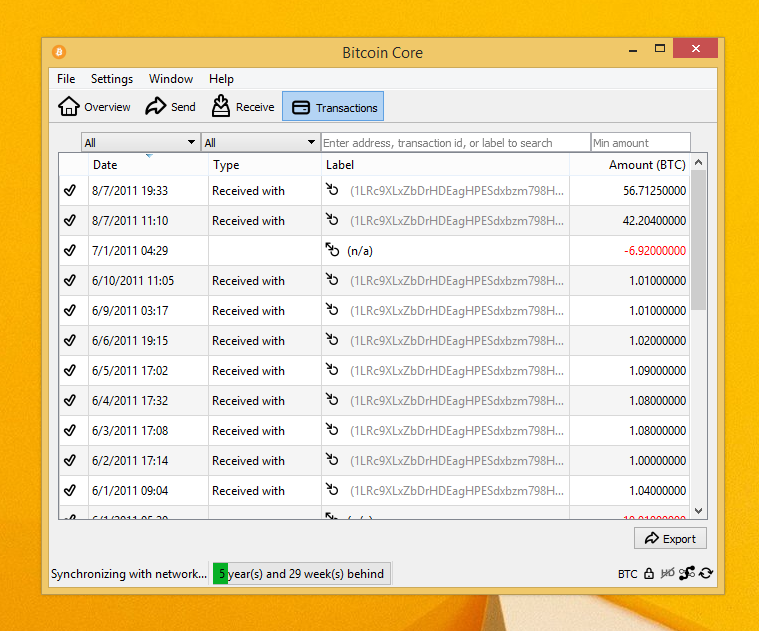Viewport: 759px width, 631px height.
Task: Open the Window menu
Action: pos(171,79)
